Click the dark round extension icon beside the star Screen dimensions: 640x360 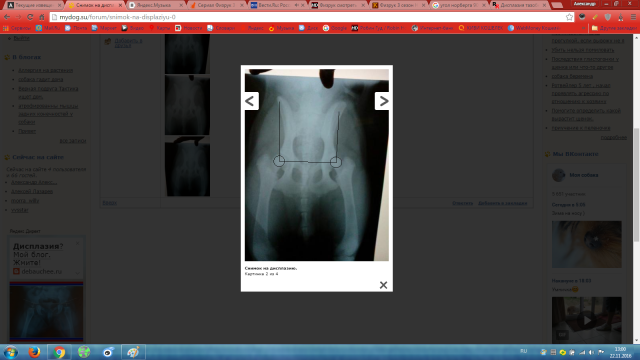(x=582, y=17)
